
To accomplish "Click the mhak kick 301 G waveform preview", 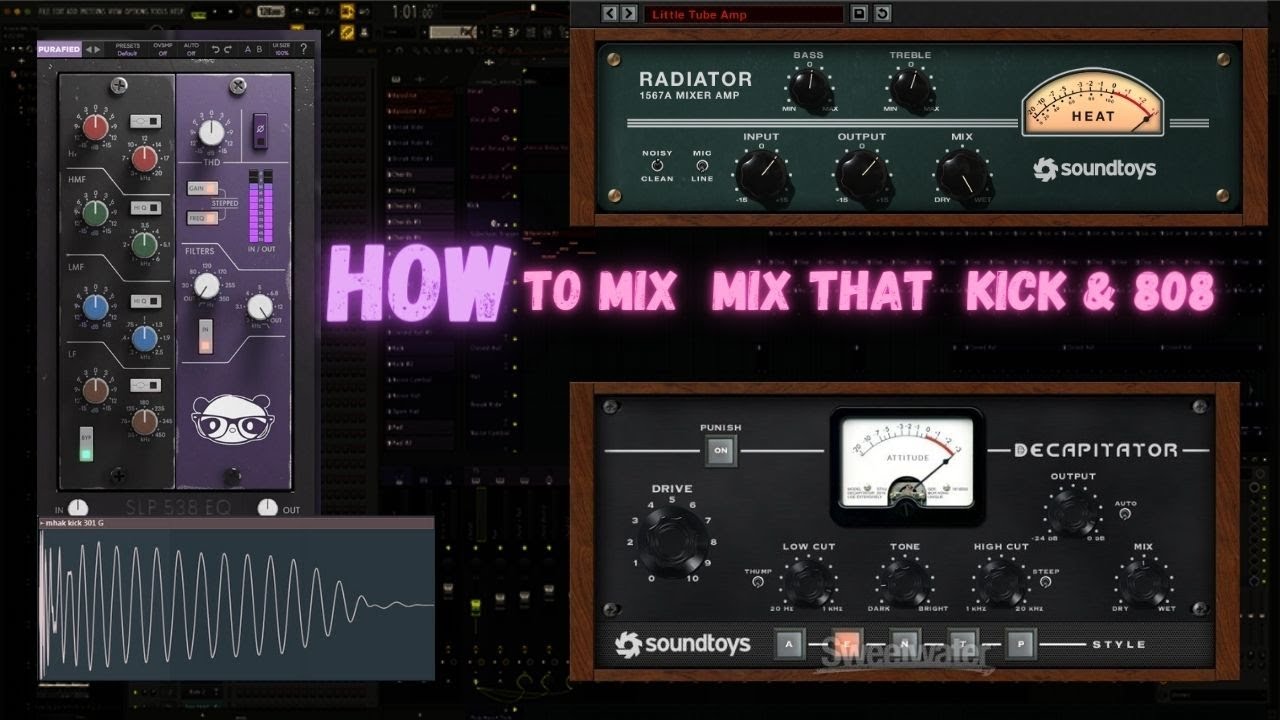I will (x=237, y=604).
